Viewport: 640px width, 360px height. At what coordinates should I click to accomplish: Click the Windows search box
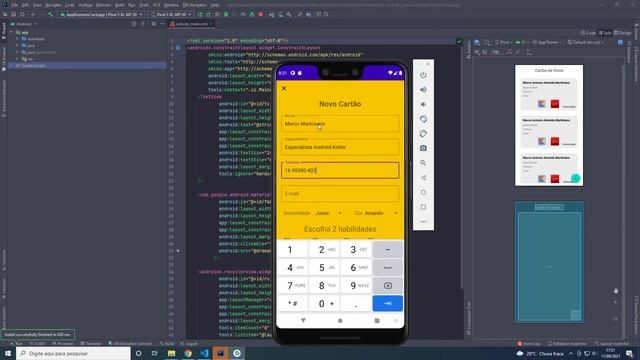(x=73, y=353)
